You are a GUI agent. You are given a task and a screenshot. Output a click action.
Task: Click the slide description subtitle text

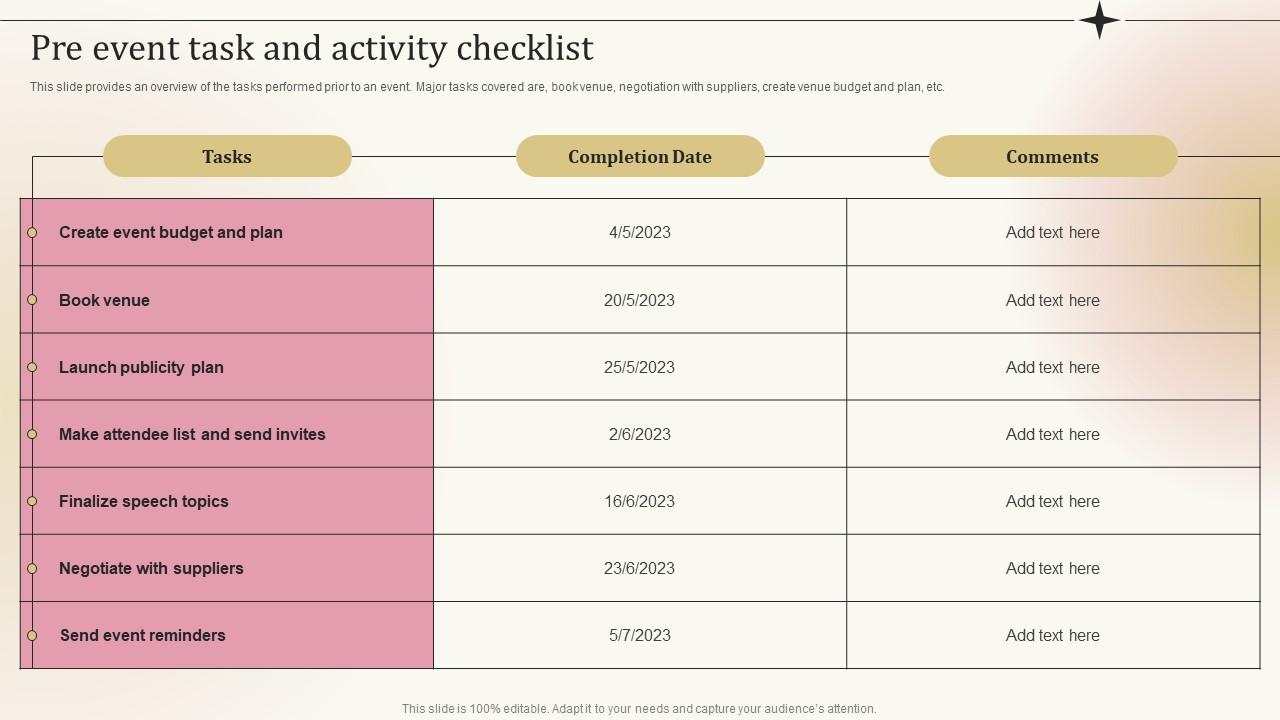487,87
